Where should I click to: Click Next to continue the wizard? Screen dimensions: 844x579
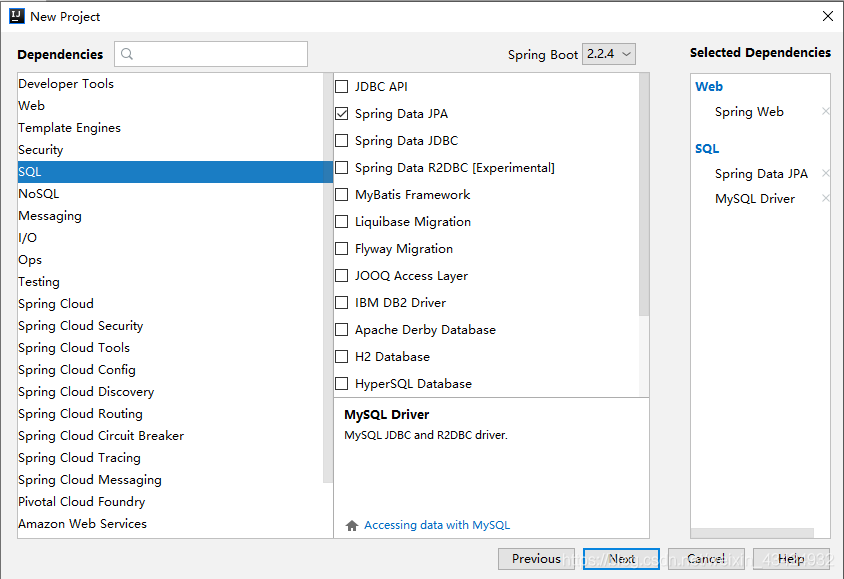(621, 559)
